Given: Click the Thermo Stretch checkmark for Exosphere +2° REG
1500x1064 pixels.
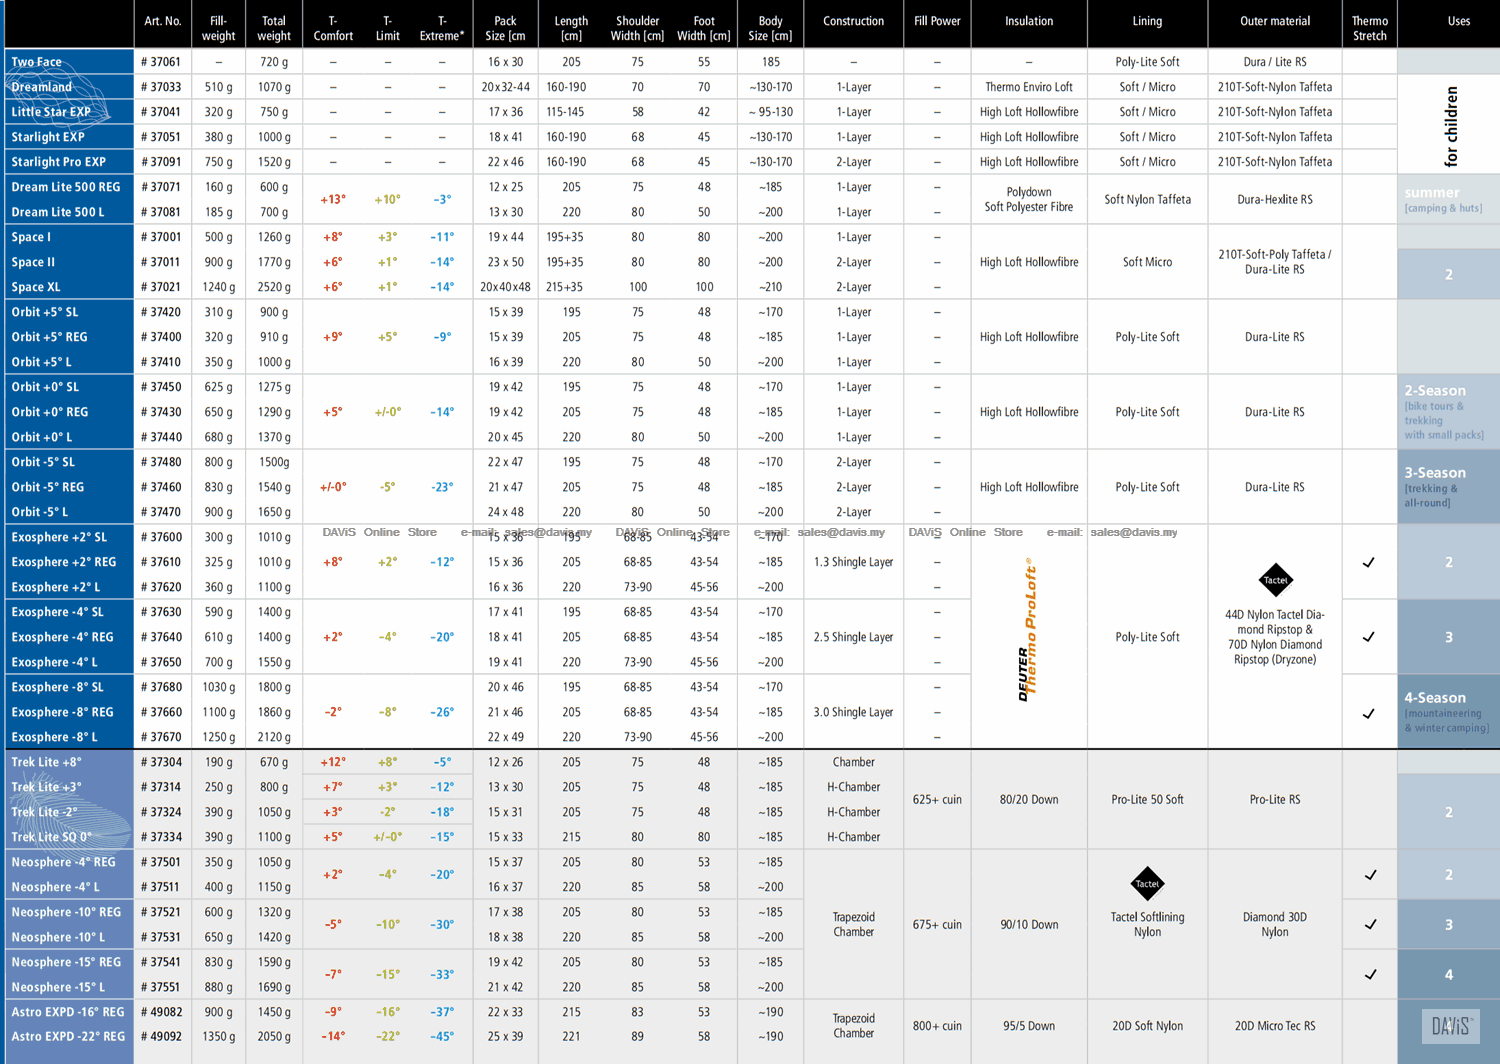Looking at the screenshot, I should click(1369, 562).
